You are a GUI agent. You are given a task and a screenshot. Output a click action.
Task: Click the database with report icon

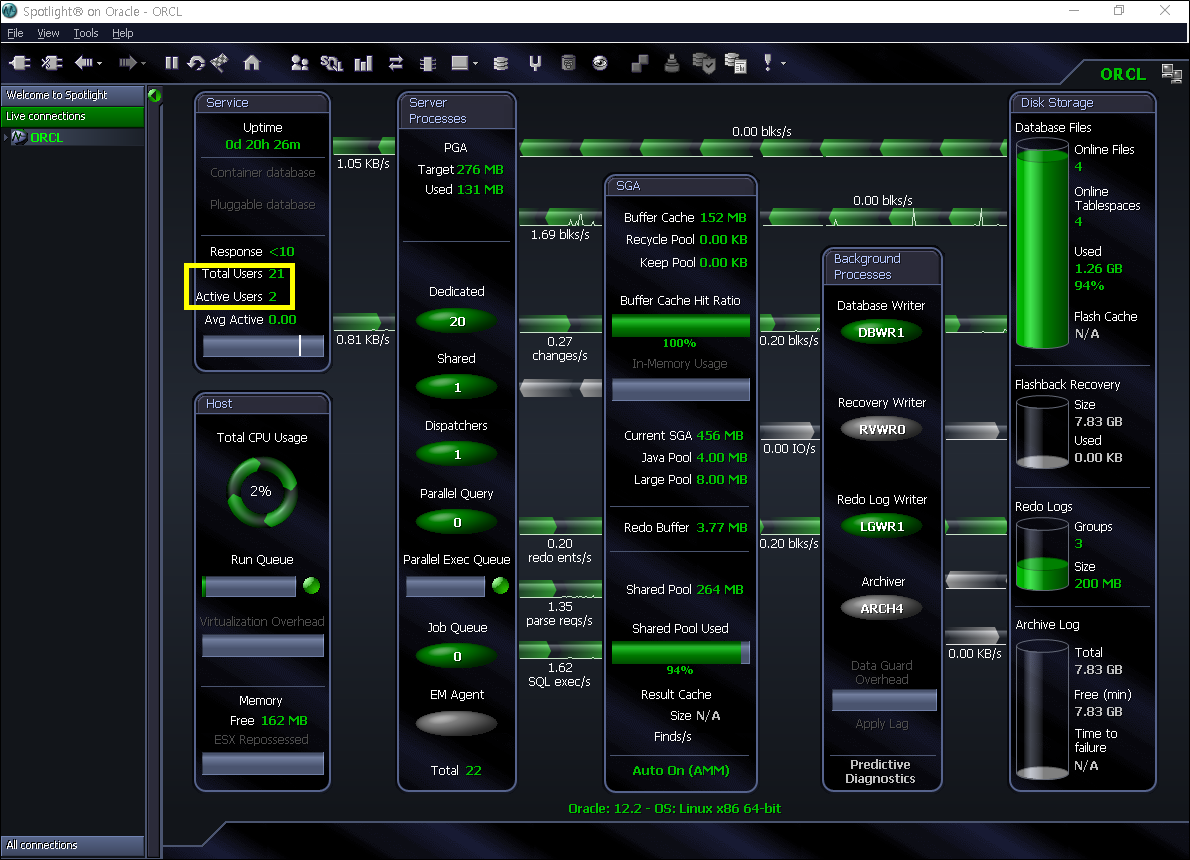(x=735, y=63)
